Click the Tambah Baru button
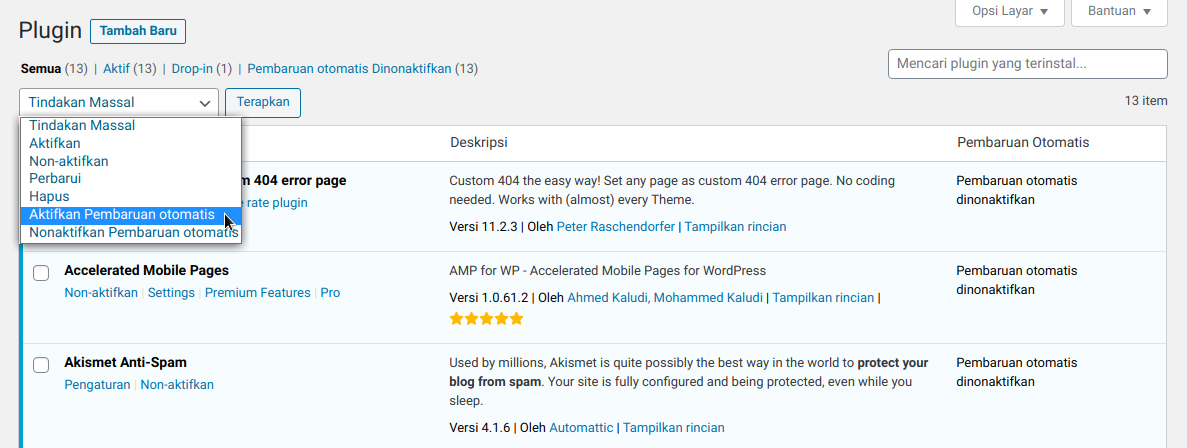This screenshot has height=448, width=1187. (x=138, y=31)
